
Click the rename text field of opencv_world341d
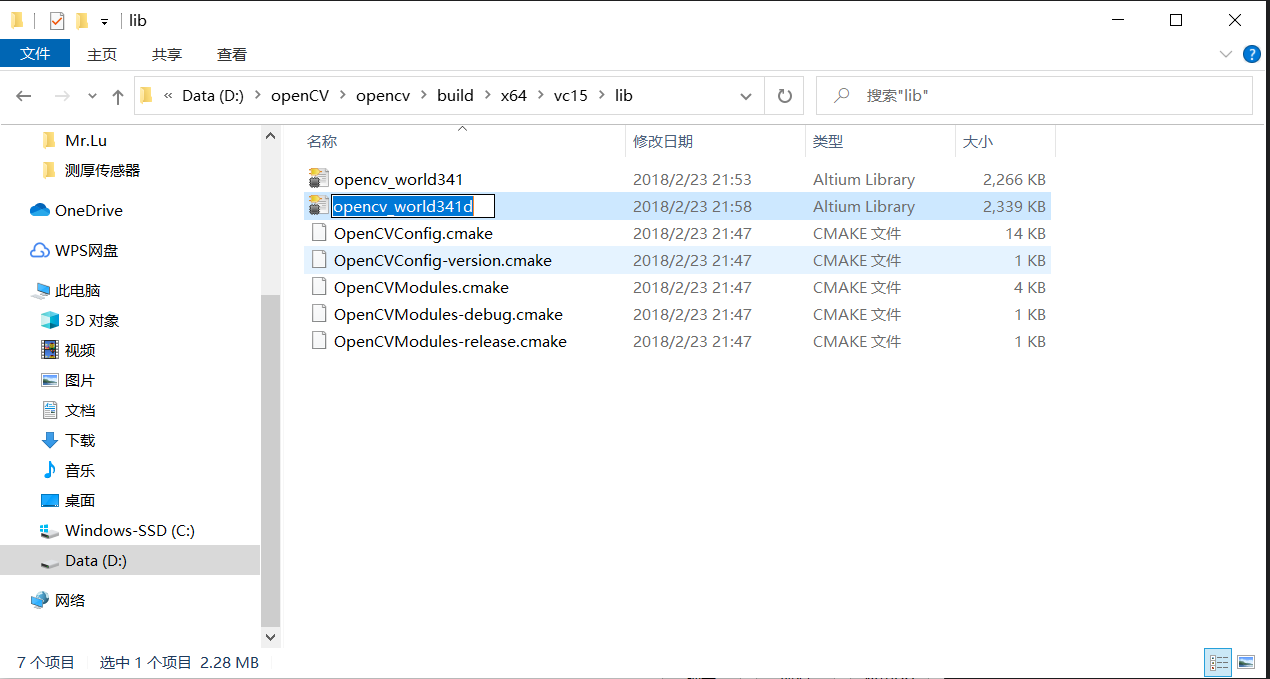[x=412, y=205]
